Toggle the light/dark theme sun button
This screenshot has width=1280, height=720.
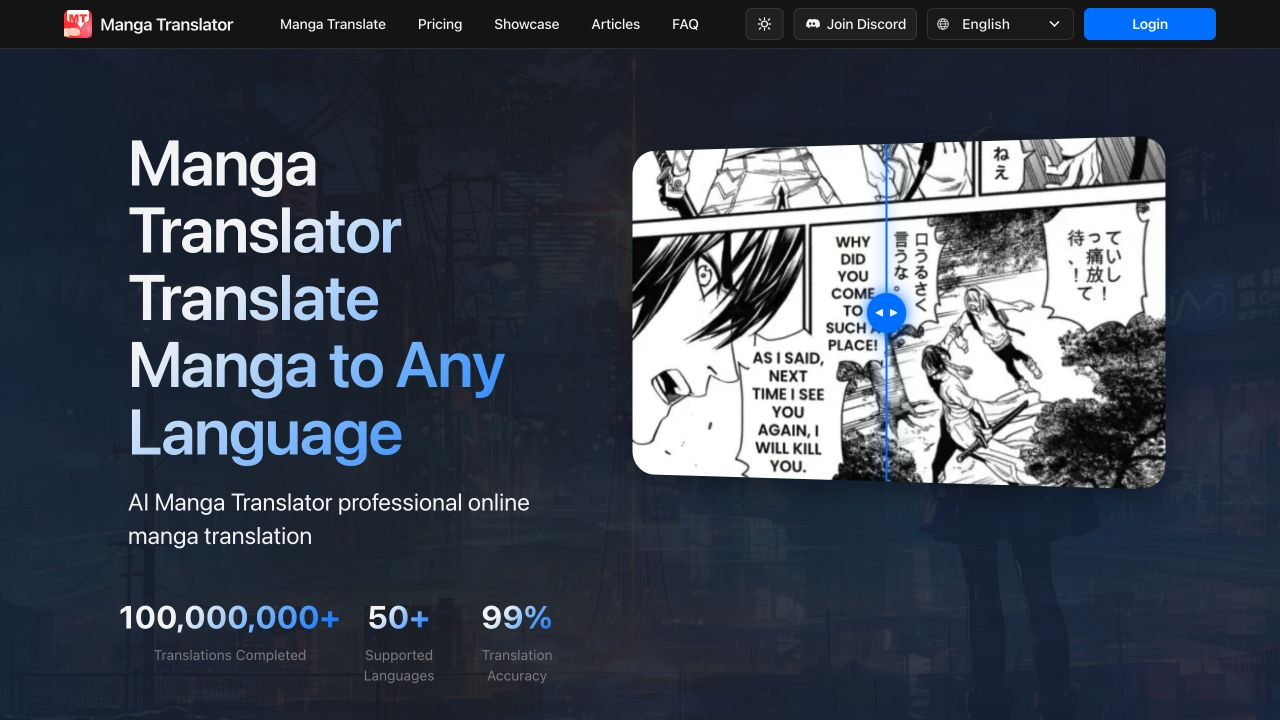764,24
